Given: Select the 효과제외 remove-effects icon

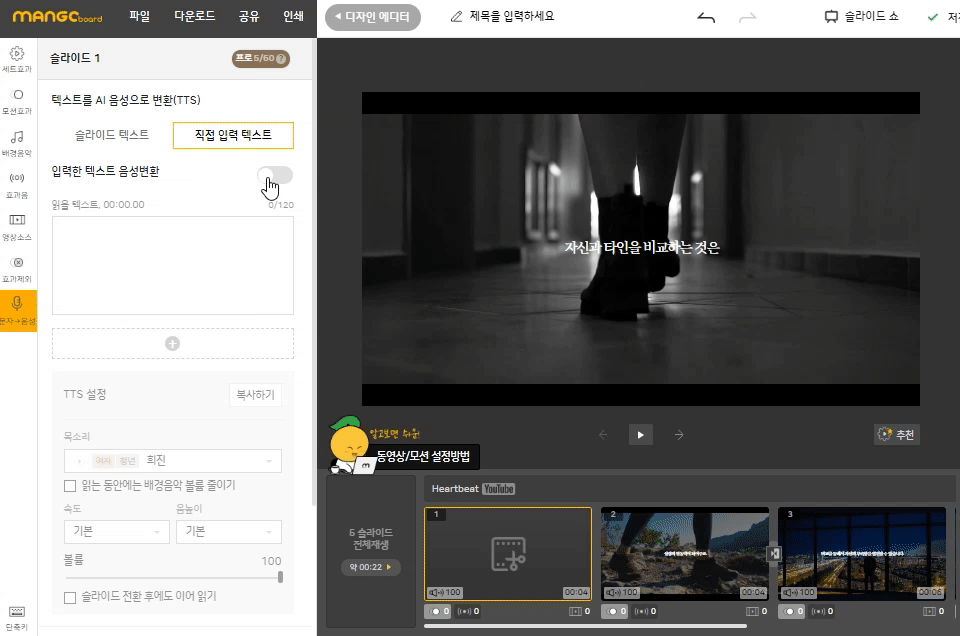Looking at the screenshot, I should [17, 269].
